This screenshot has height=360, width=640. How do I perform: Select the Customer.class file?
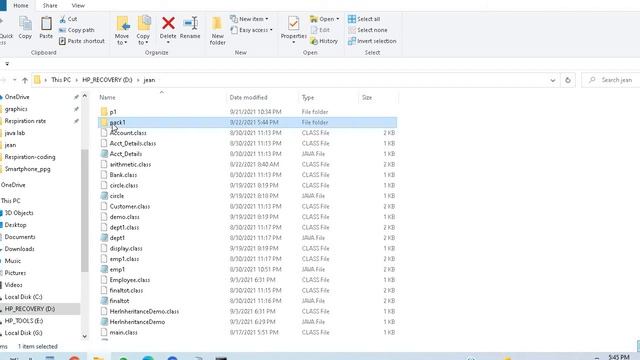[x=247, y=207]
